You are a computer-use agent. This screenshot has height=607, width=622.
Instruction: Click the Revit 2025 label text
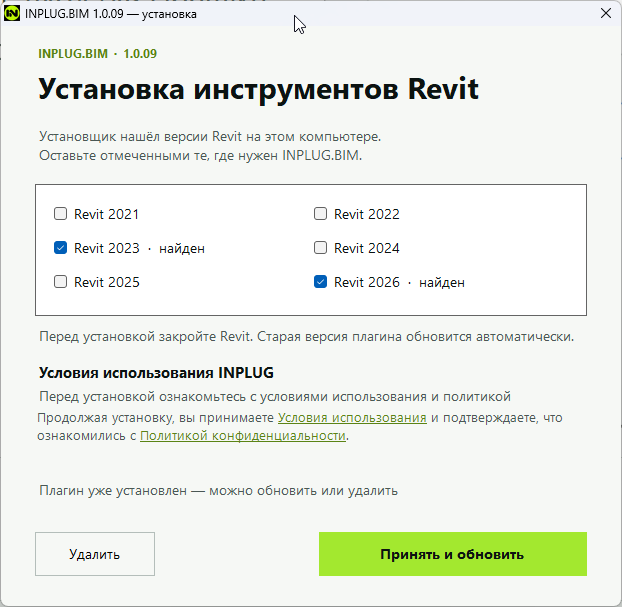click(107, 282)
